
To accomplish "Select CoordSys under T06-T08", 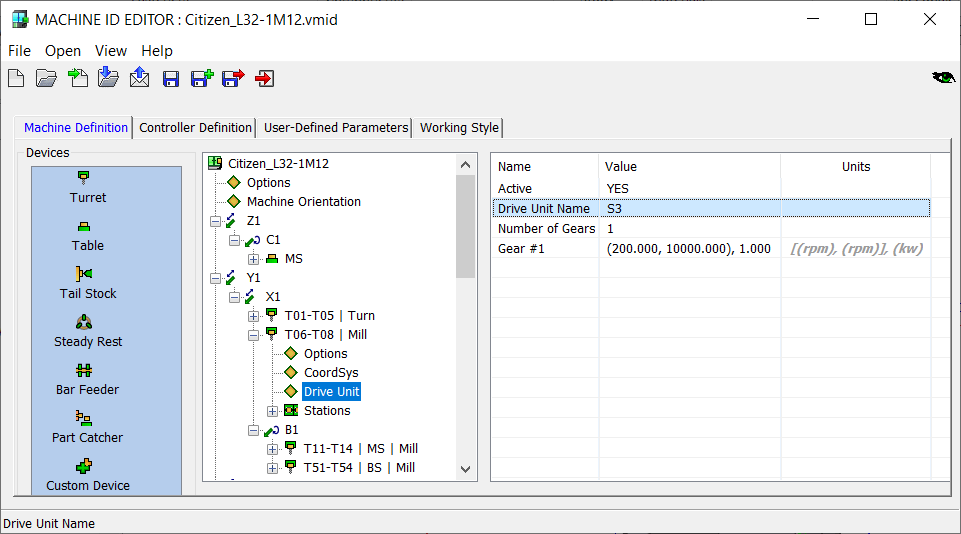I will click(x=331, y=373).
